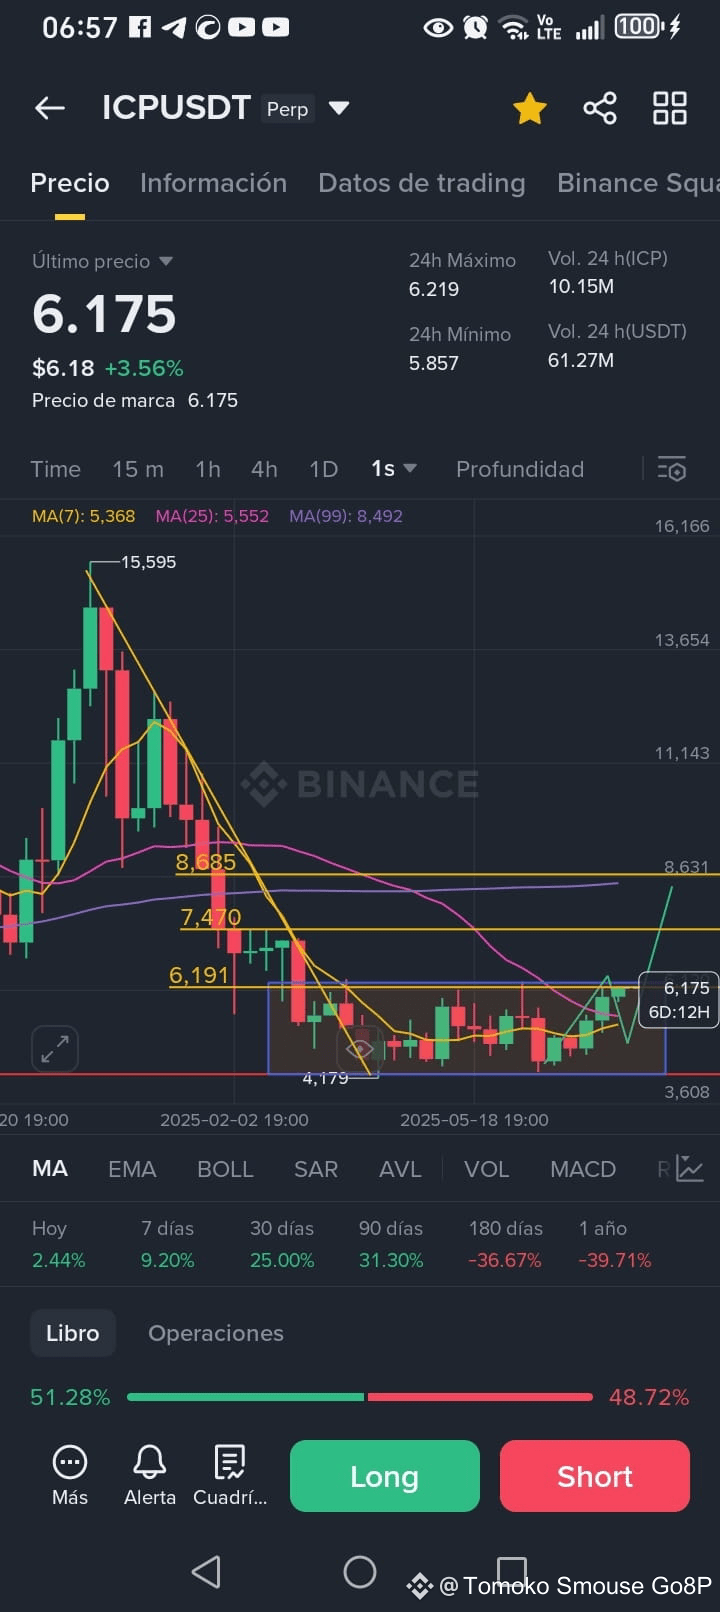The image size is (720, 1612).
Task: Tap the MA(99): 8,492 indicator label
Action: [x=346, y=516]
